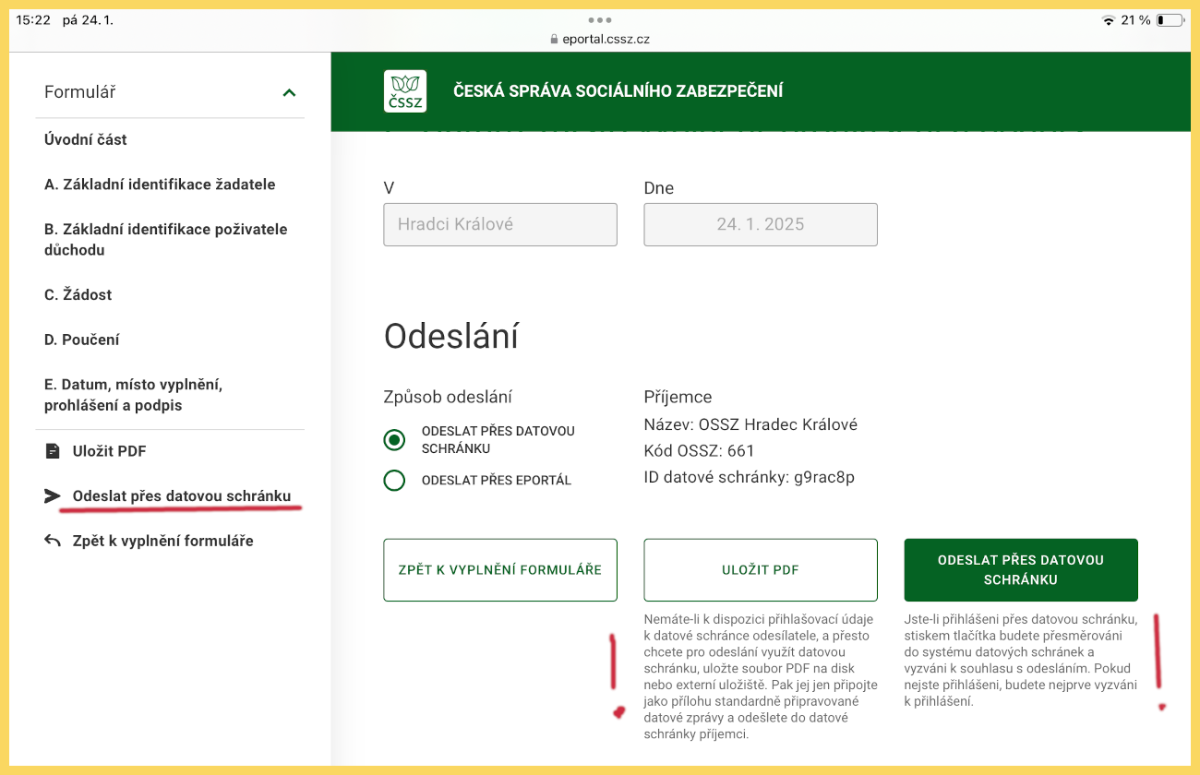Click the padlock icon beside the URL
This screenshot has height=775, width=1200.
click(554, 40)
